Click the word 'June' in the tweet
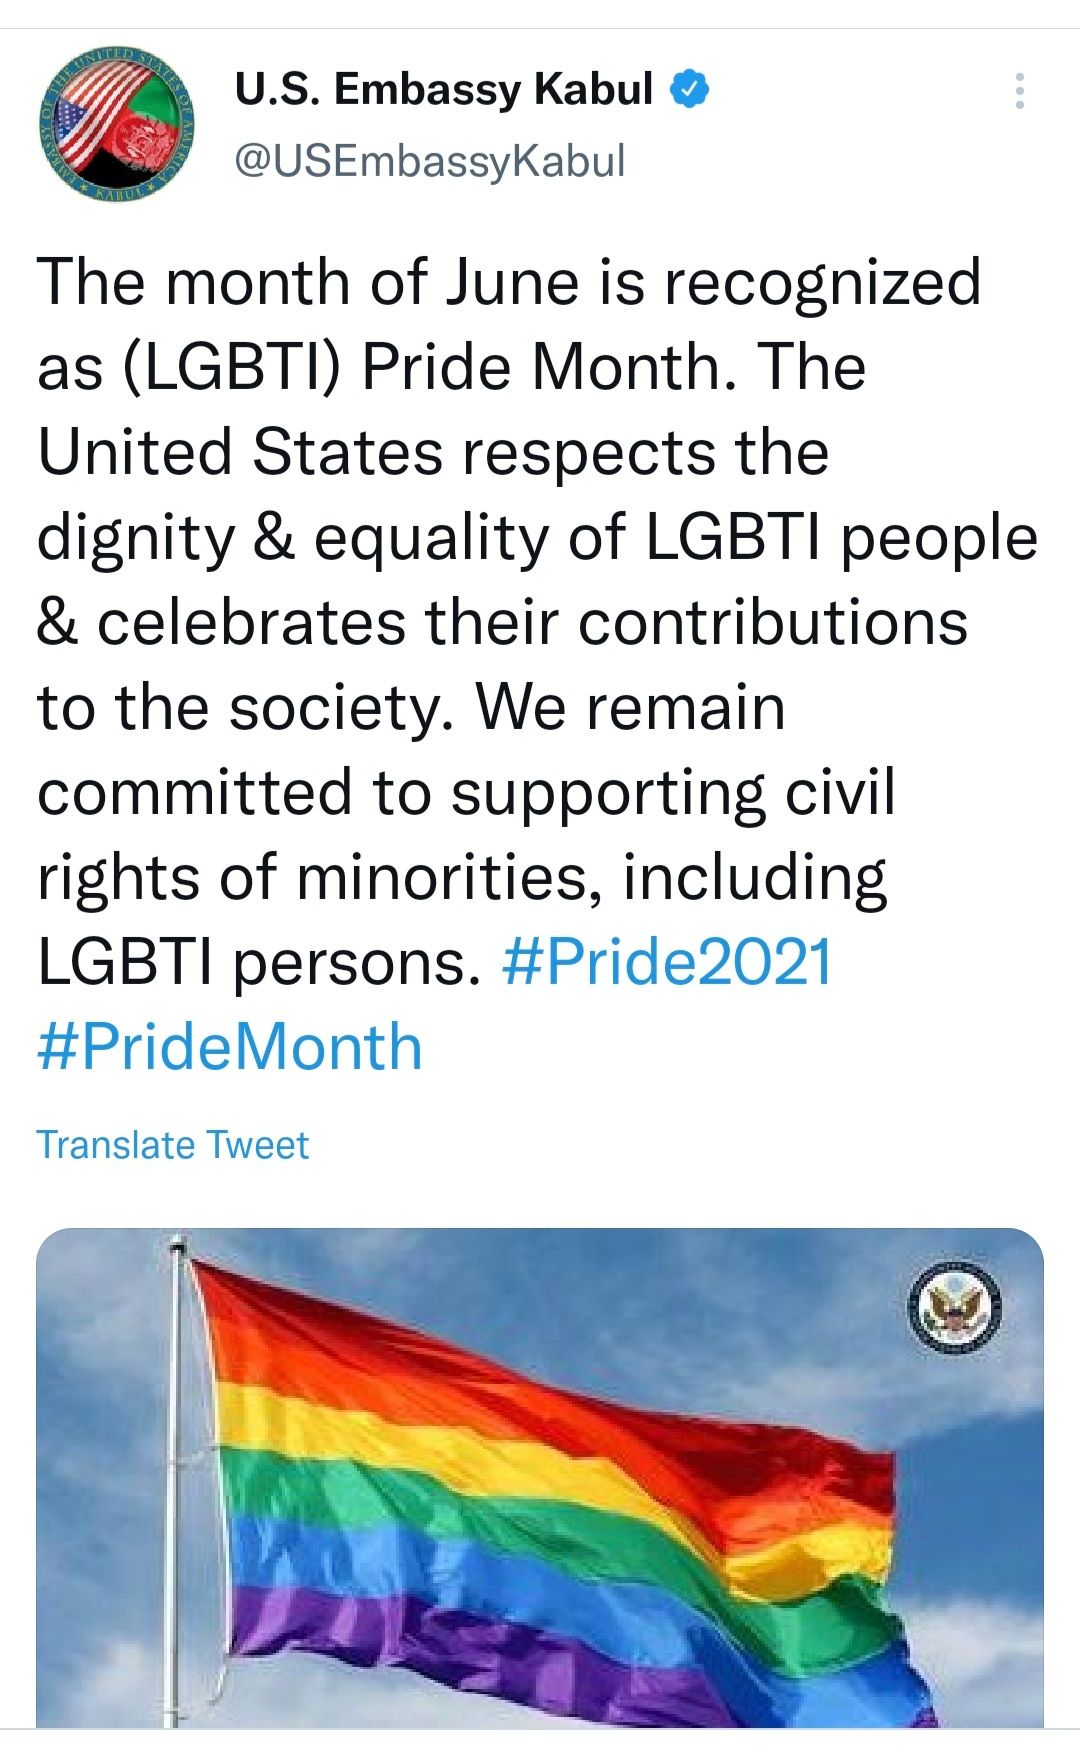 [x=512, y=282]
